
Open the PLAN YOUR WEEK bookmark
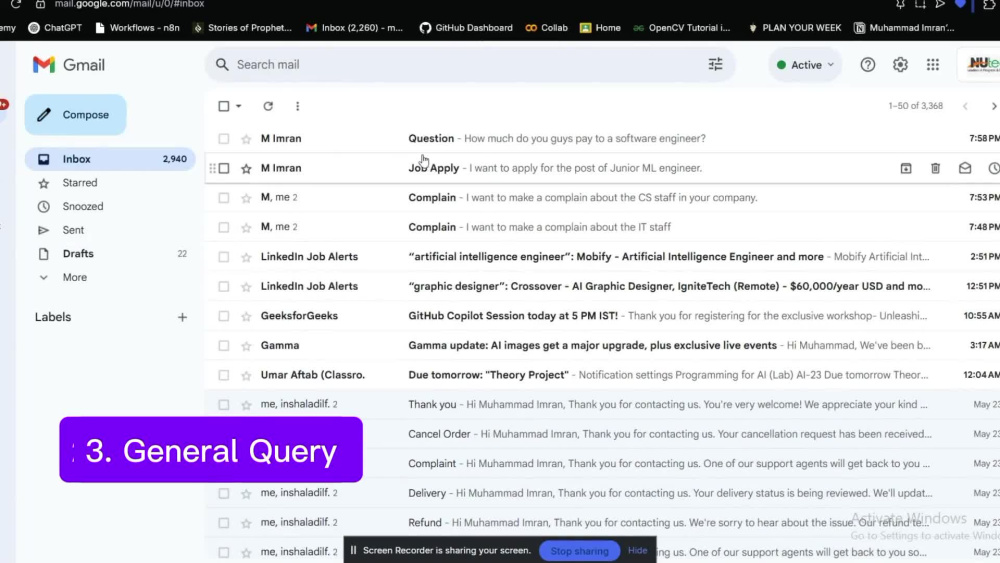click(794, 28)
